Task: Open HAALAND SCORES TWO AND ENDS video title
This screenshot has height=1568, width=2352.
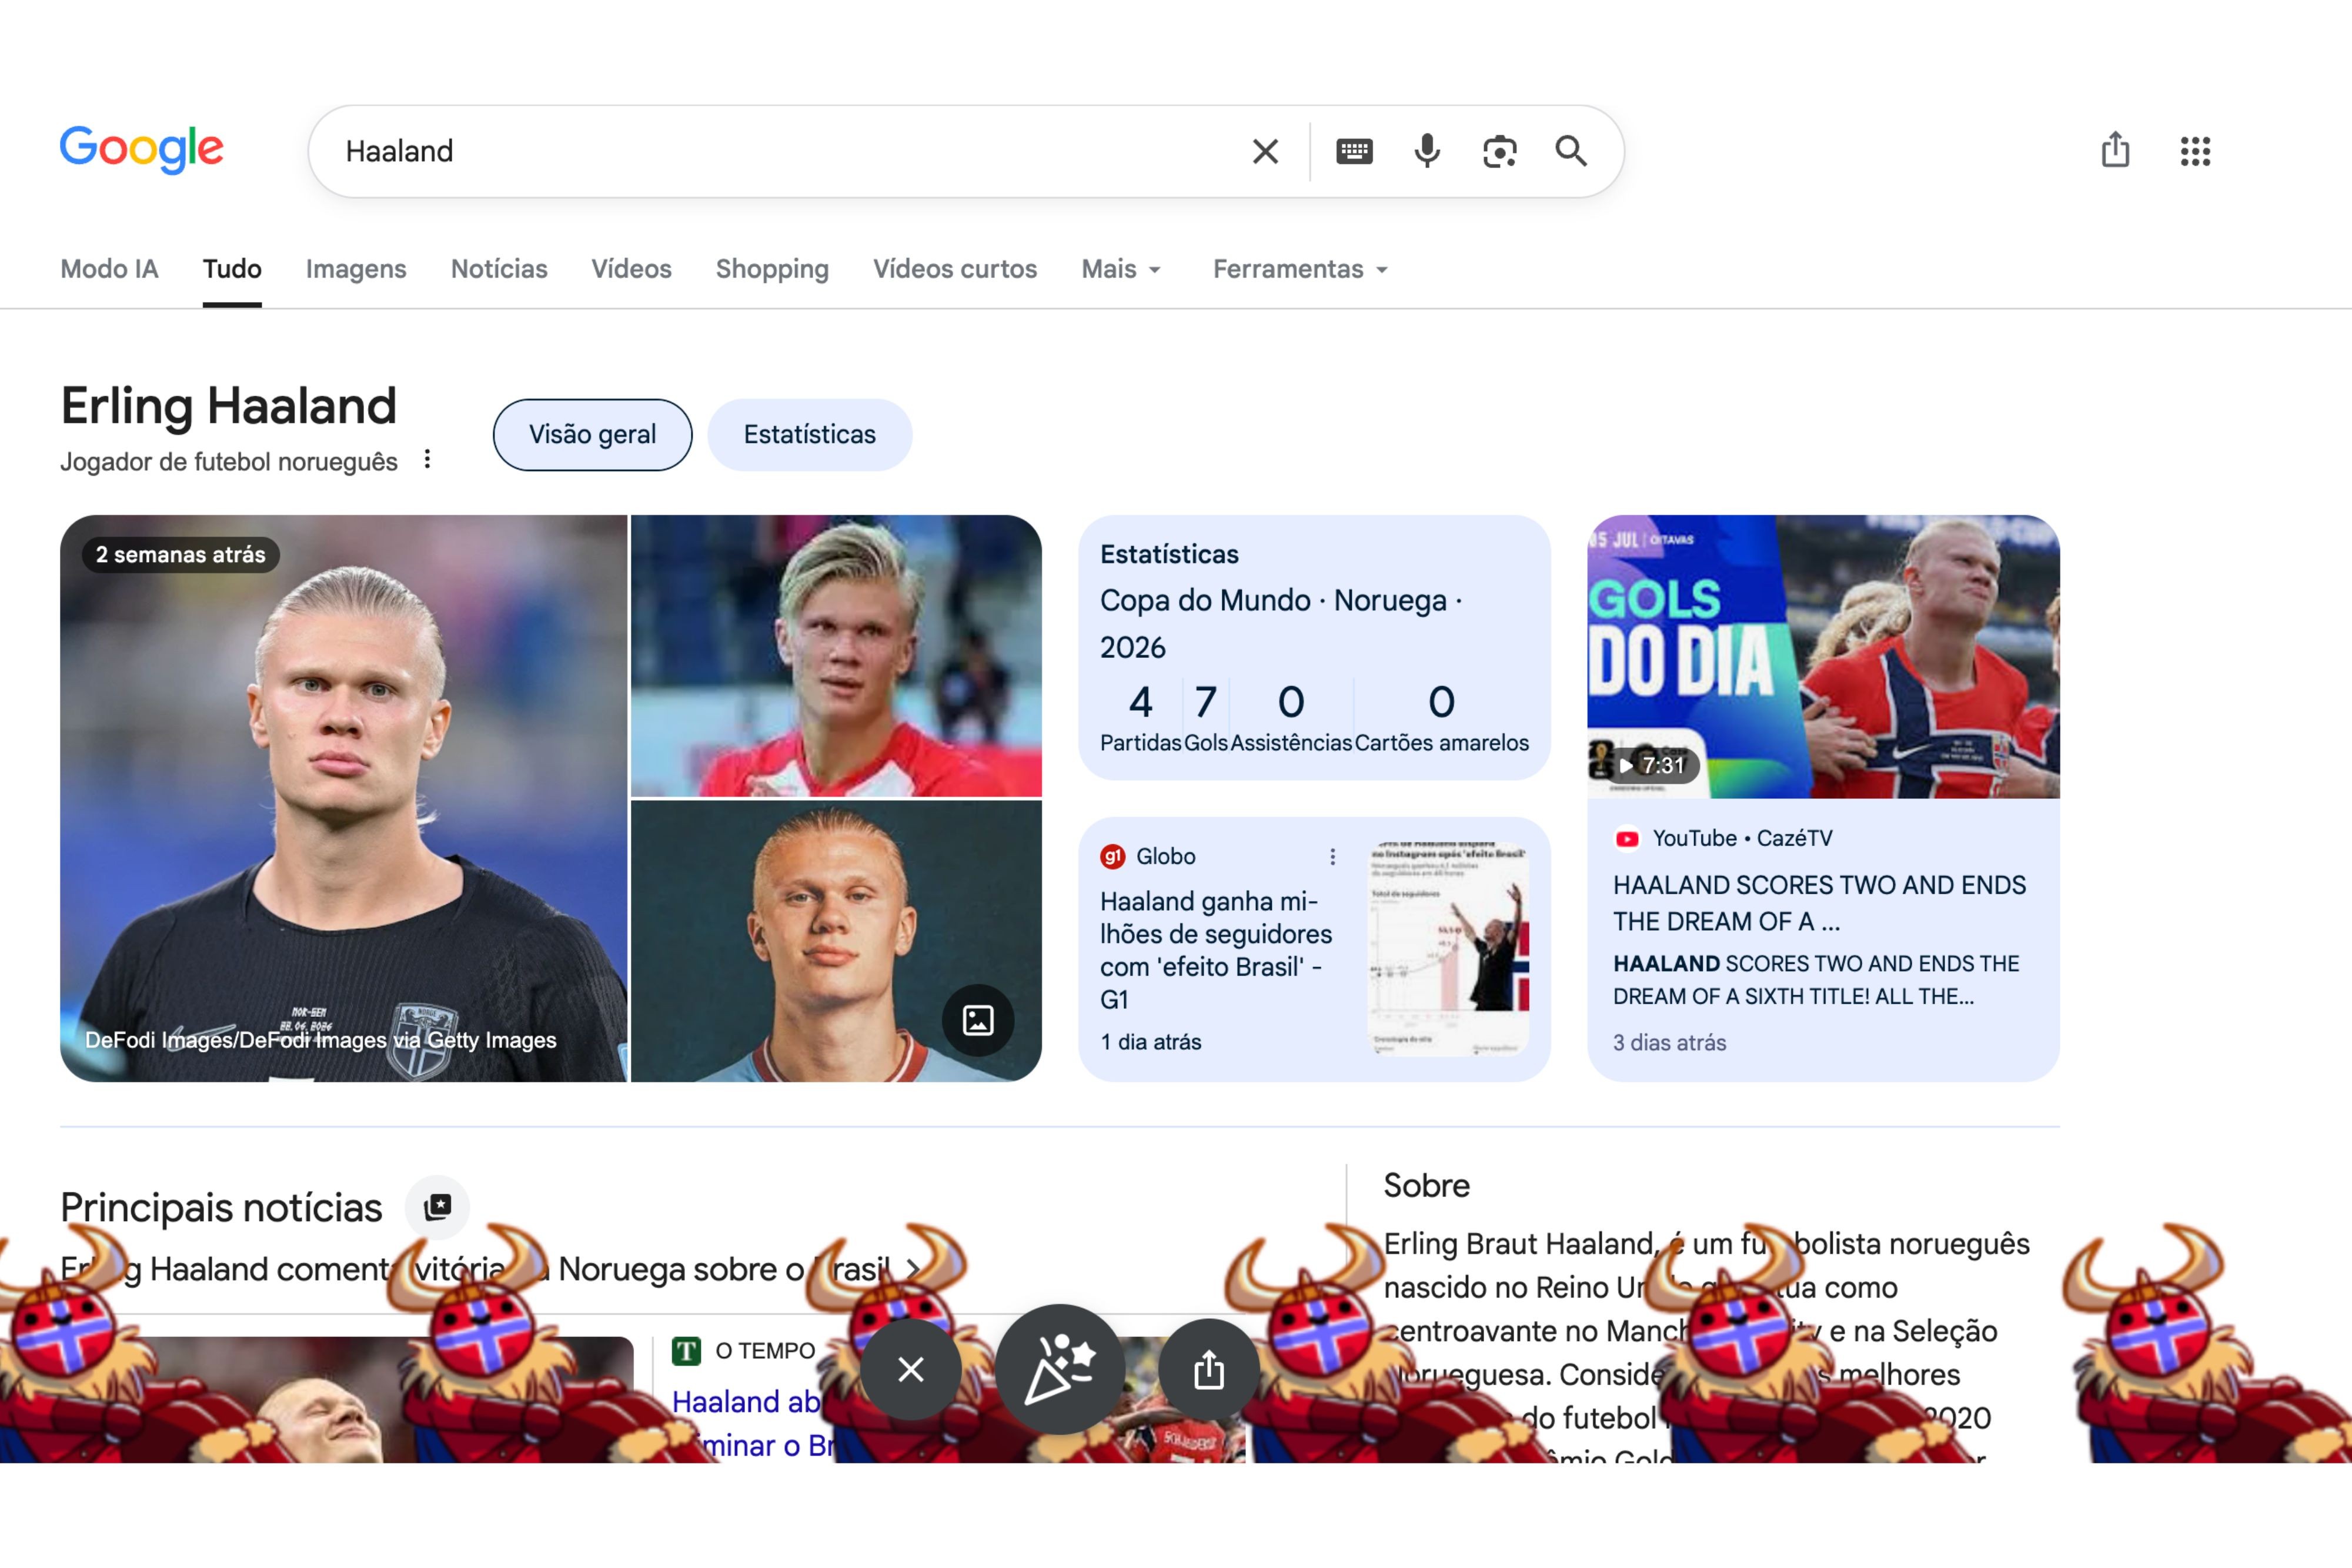Action: click(1819, 903)
